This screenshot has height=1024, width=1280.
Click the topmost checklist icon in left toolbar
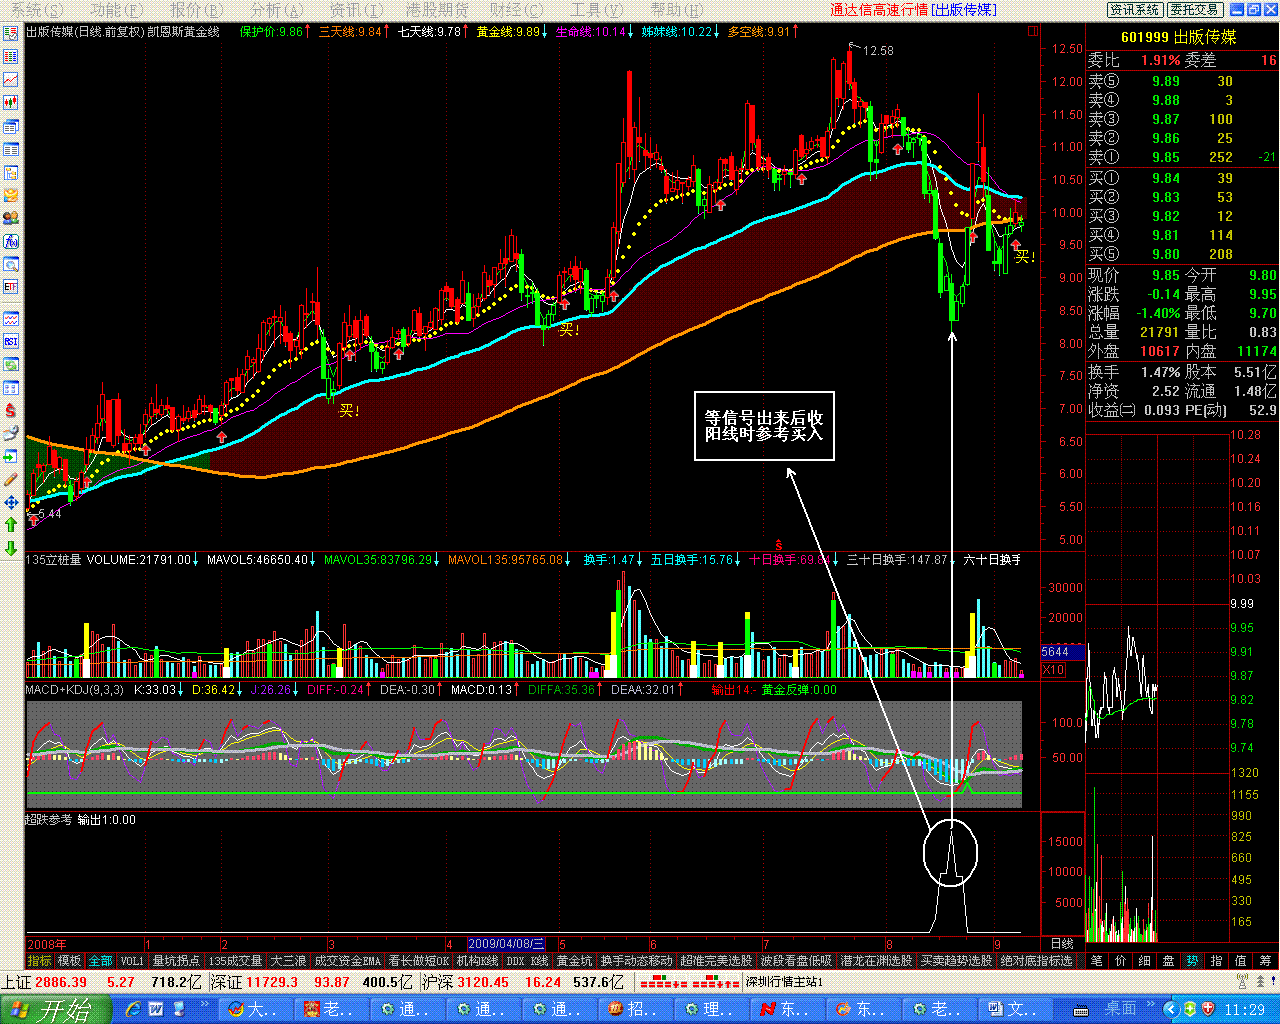click(11, 33)
